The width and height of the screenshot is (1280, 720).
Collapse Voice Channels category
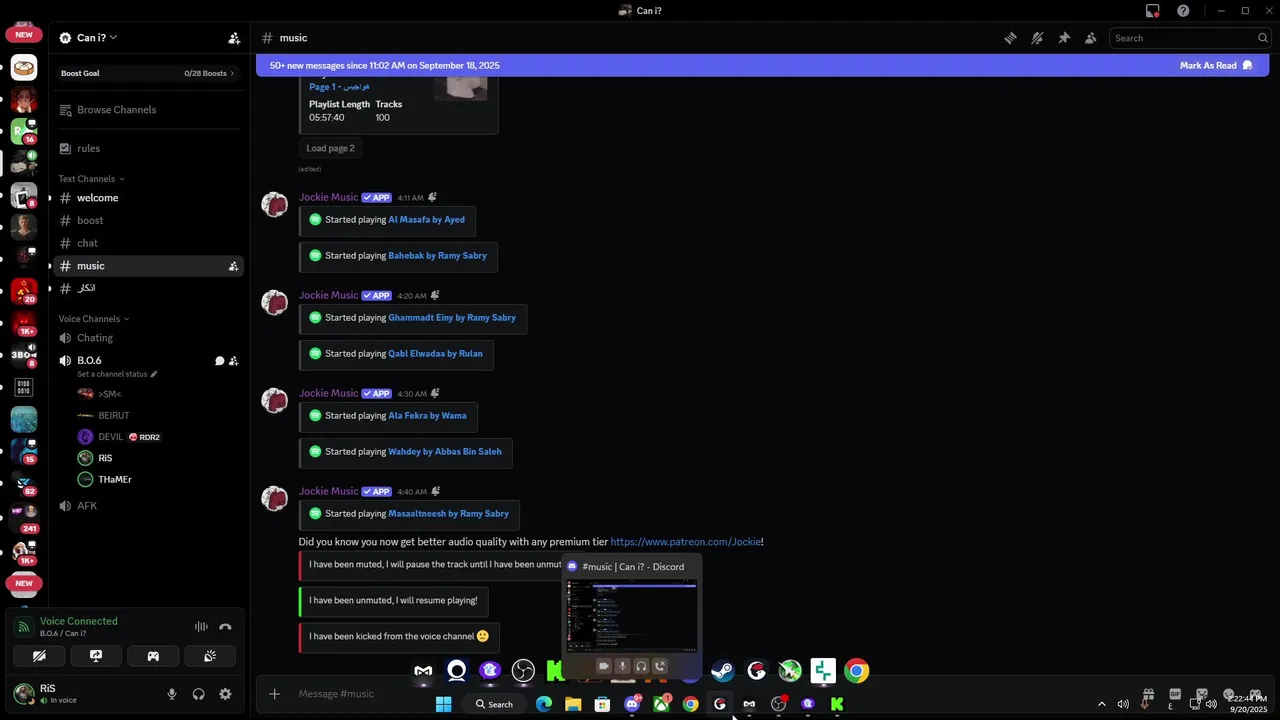pos(94,319)
